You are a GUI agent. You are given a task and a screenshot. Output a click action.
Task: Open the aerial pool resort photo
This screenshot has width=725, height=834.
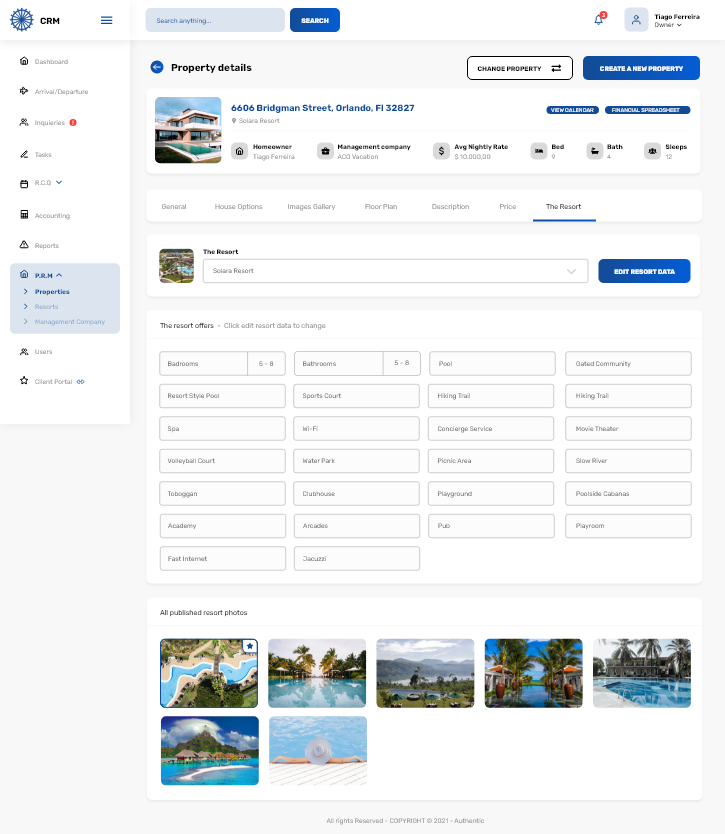[209, 673]
